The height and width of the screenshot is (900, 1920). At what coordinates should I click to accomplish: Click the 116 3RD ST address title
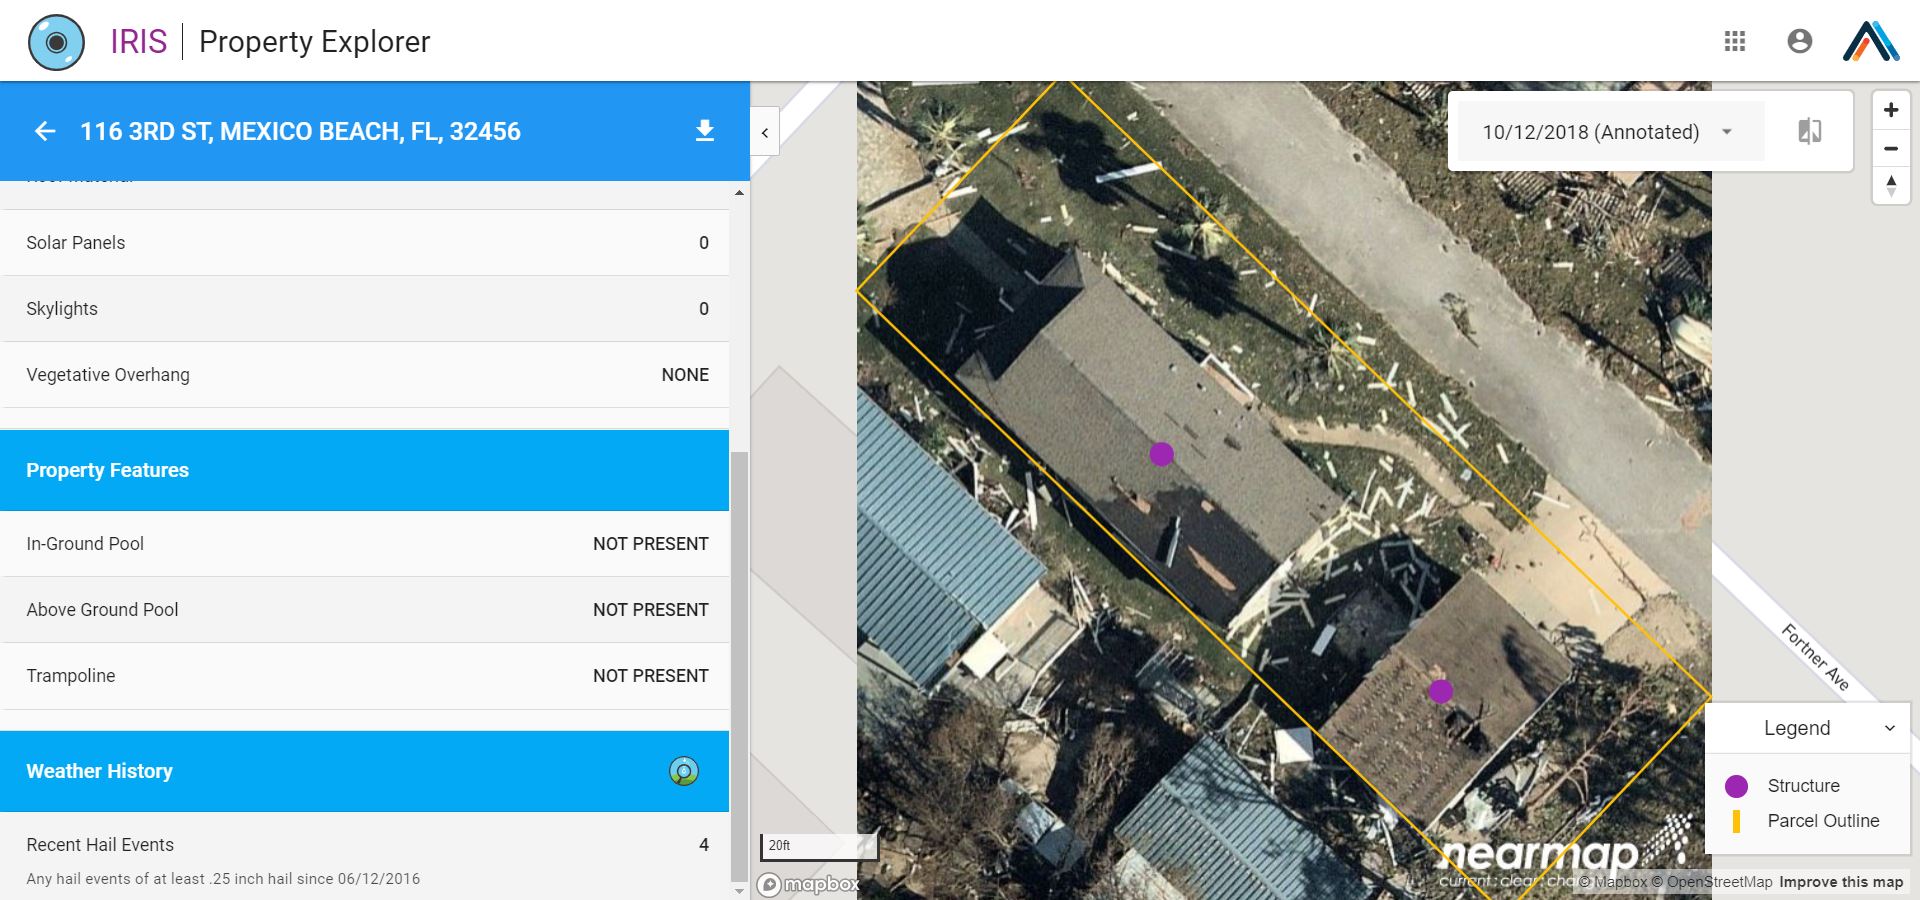(x=300, y=131)
